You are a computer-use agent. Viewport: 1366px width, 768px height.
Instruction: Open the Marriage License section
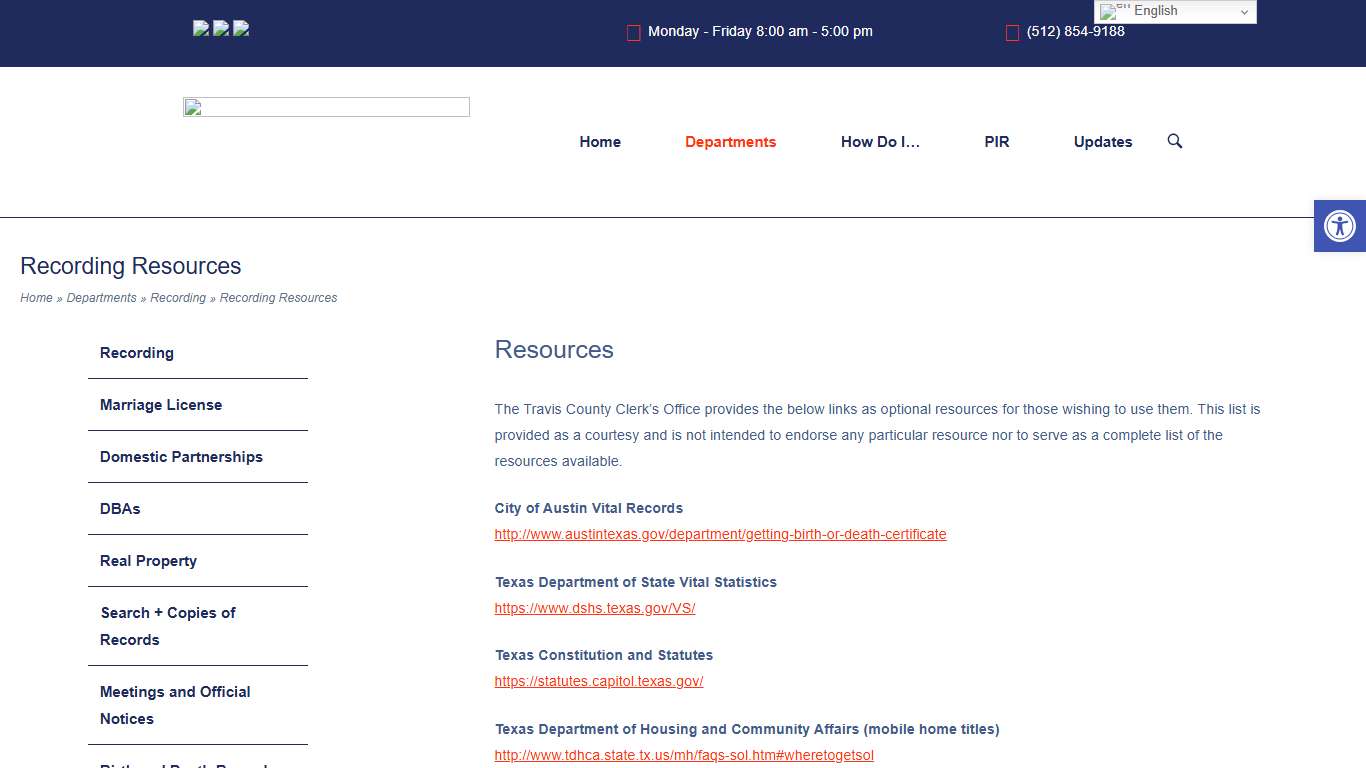coord(160,404)
